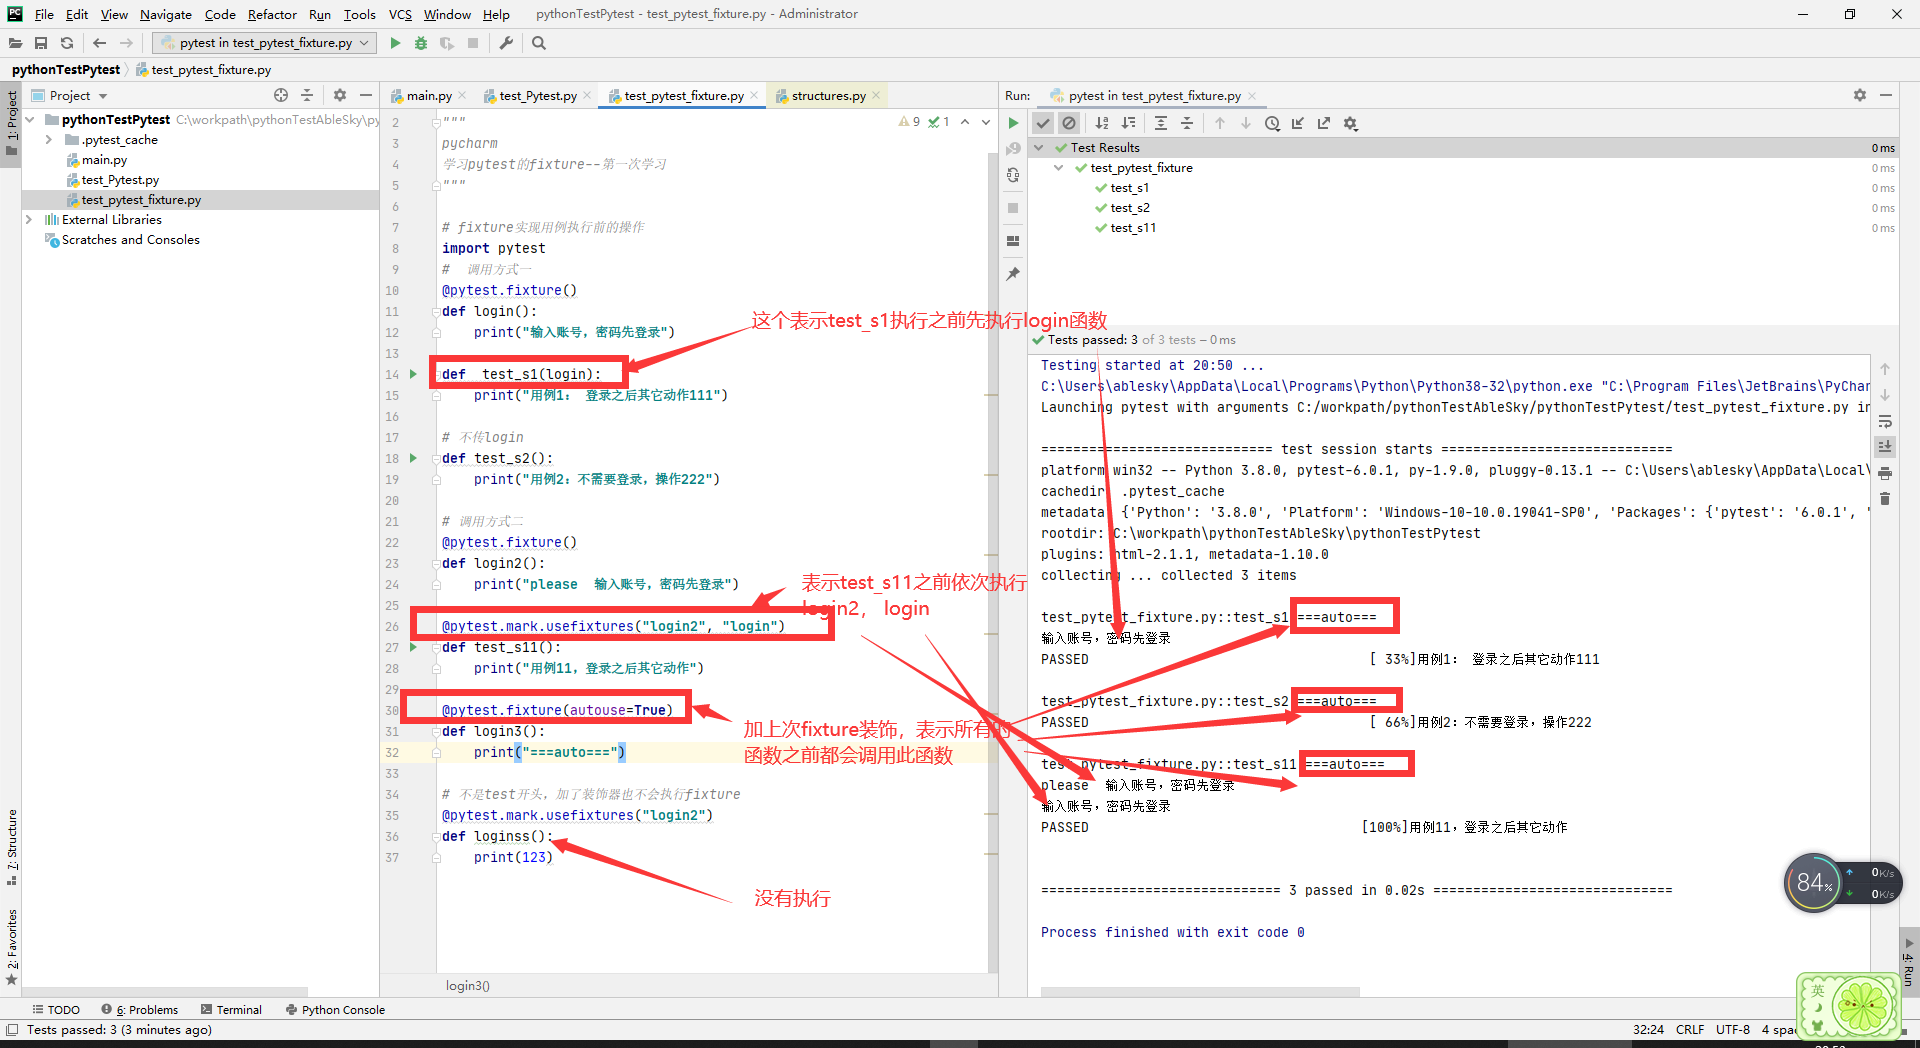Hide the Project tool window
The width and height of the screenshot is (1920, 1048).
point(366,95)
